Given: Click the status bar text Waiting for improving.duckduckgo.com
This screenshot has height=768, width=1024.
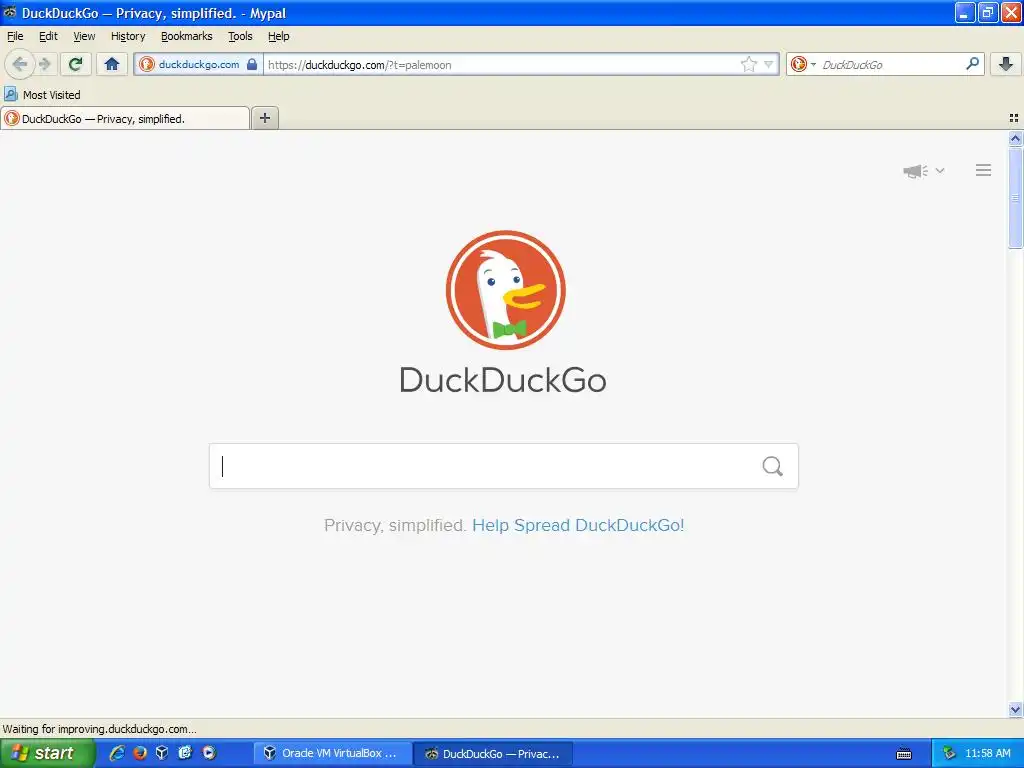Looking at the screenshot, I should [x=99, y=729].
